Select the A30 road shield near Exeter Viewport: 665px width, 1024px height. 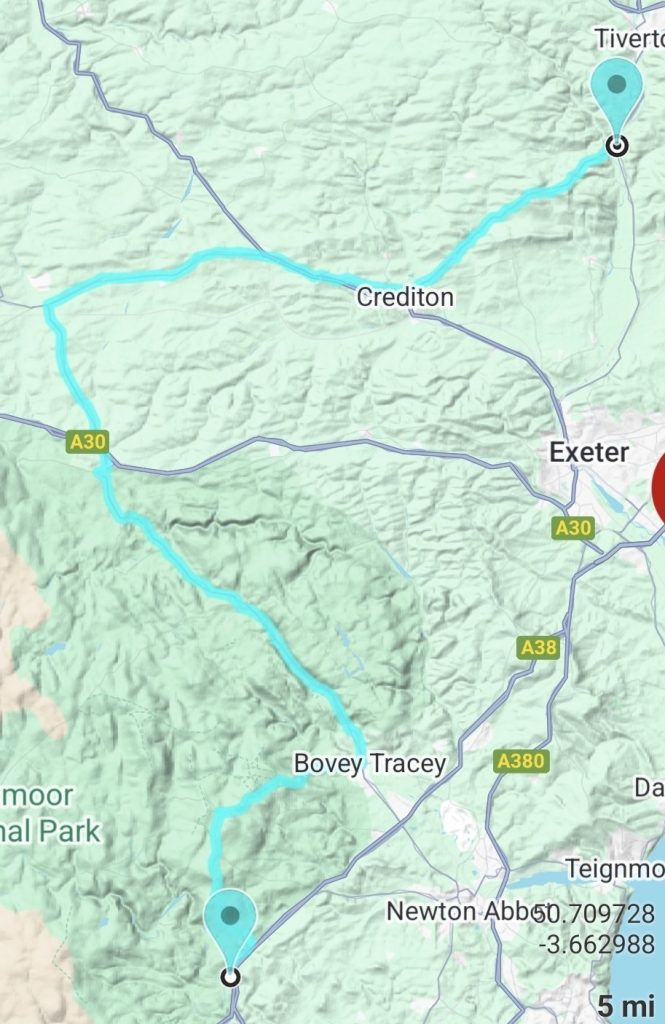point(573,528)
